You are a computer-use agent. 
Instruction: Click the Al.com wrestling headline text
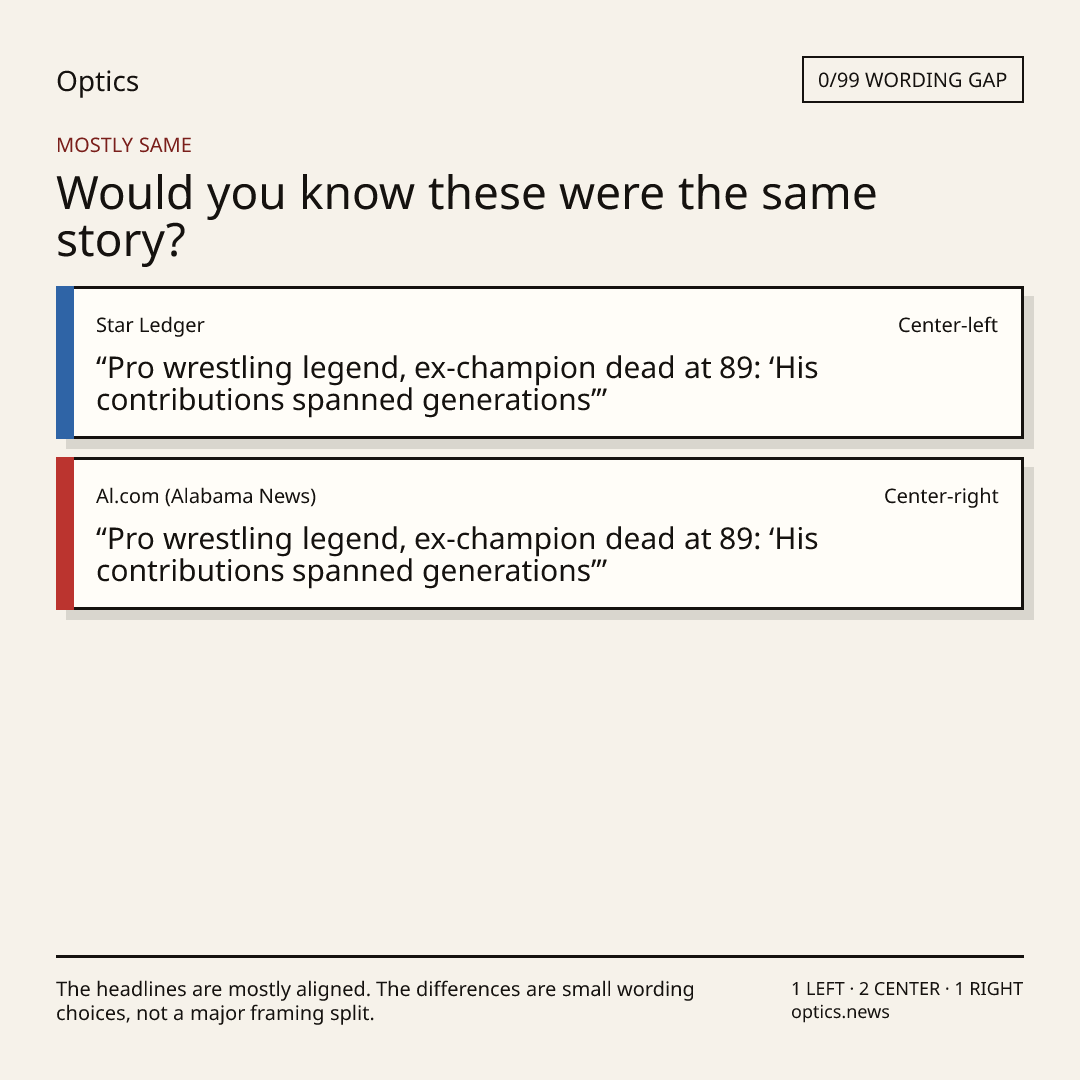point(457,554)
